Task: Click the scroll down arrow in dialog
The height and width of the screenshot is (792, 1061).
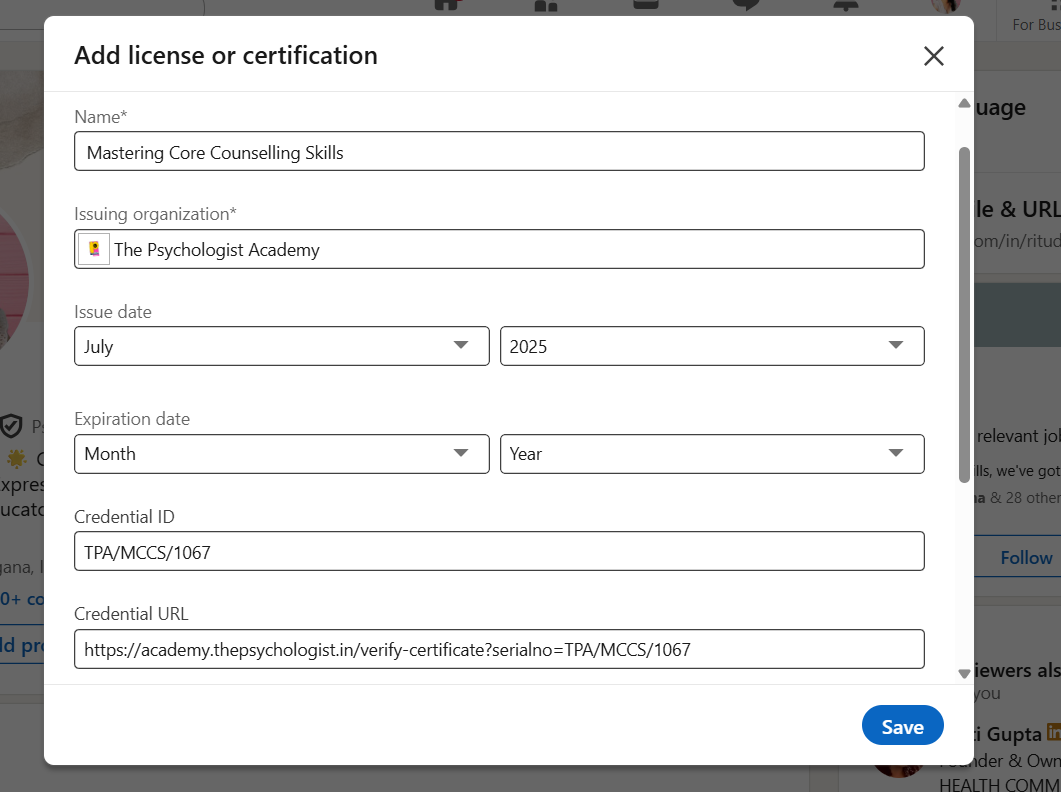Action: tap(964, 674)
